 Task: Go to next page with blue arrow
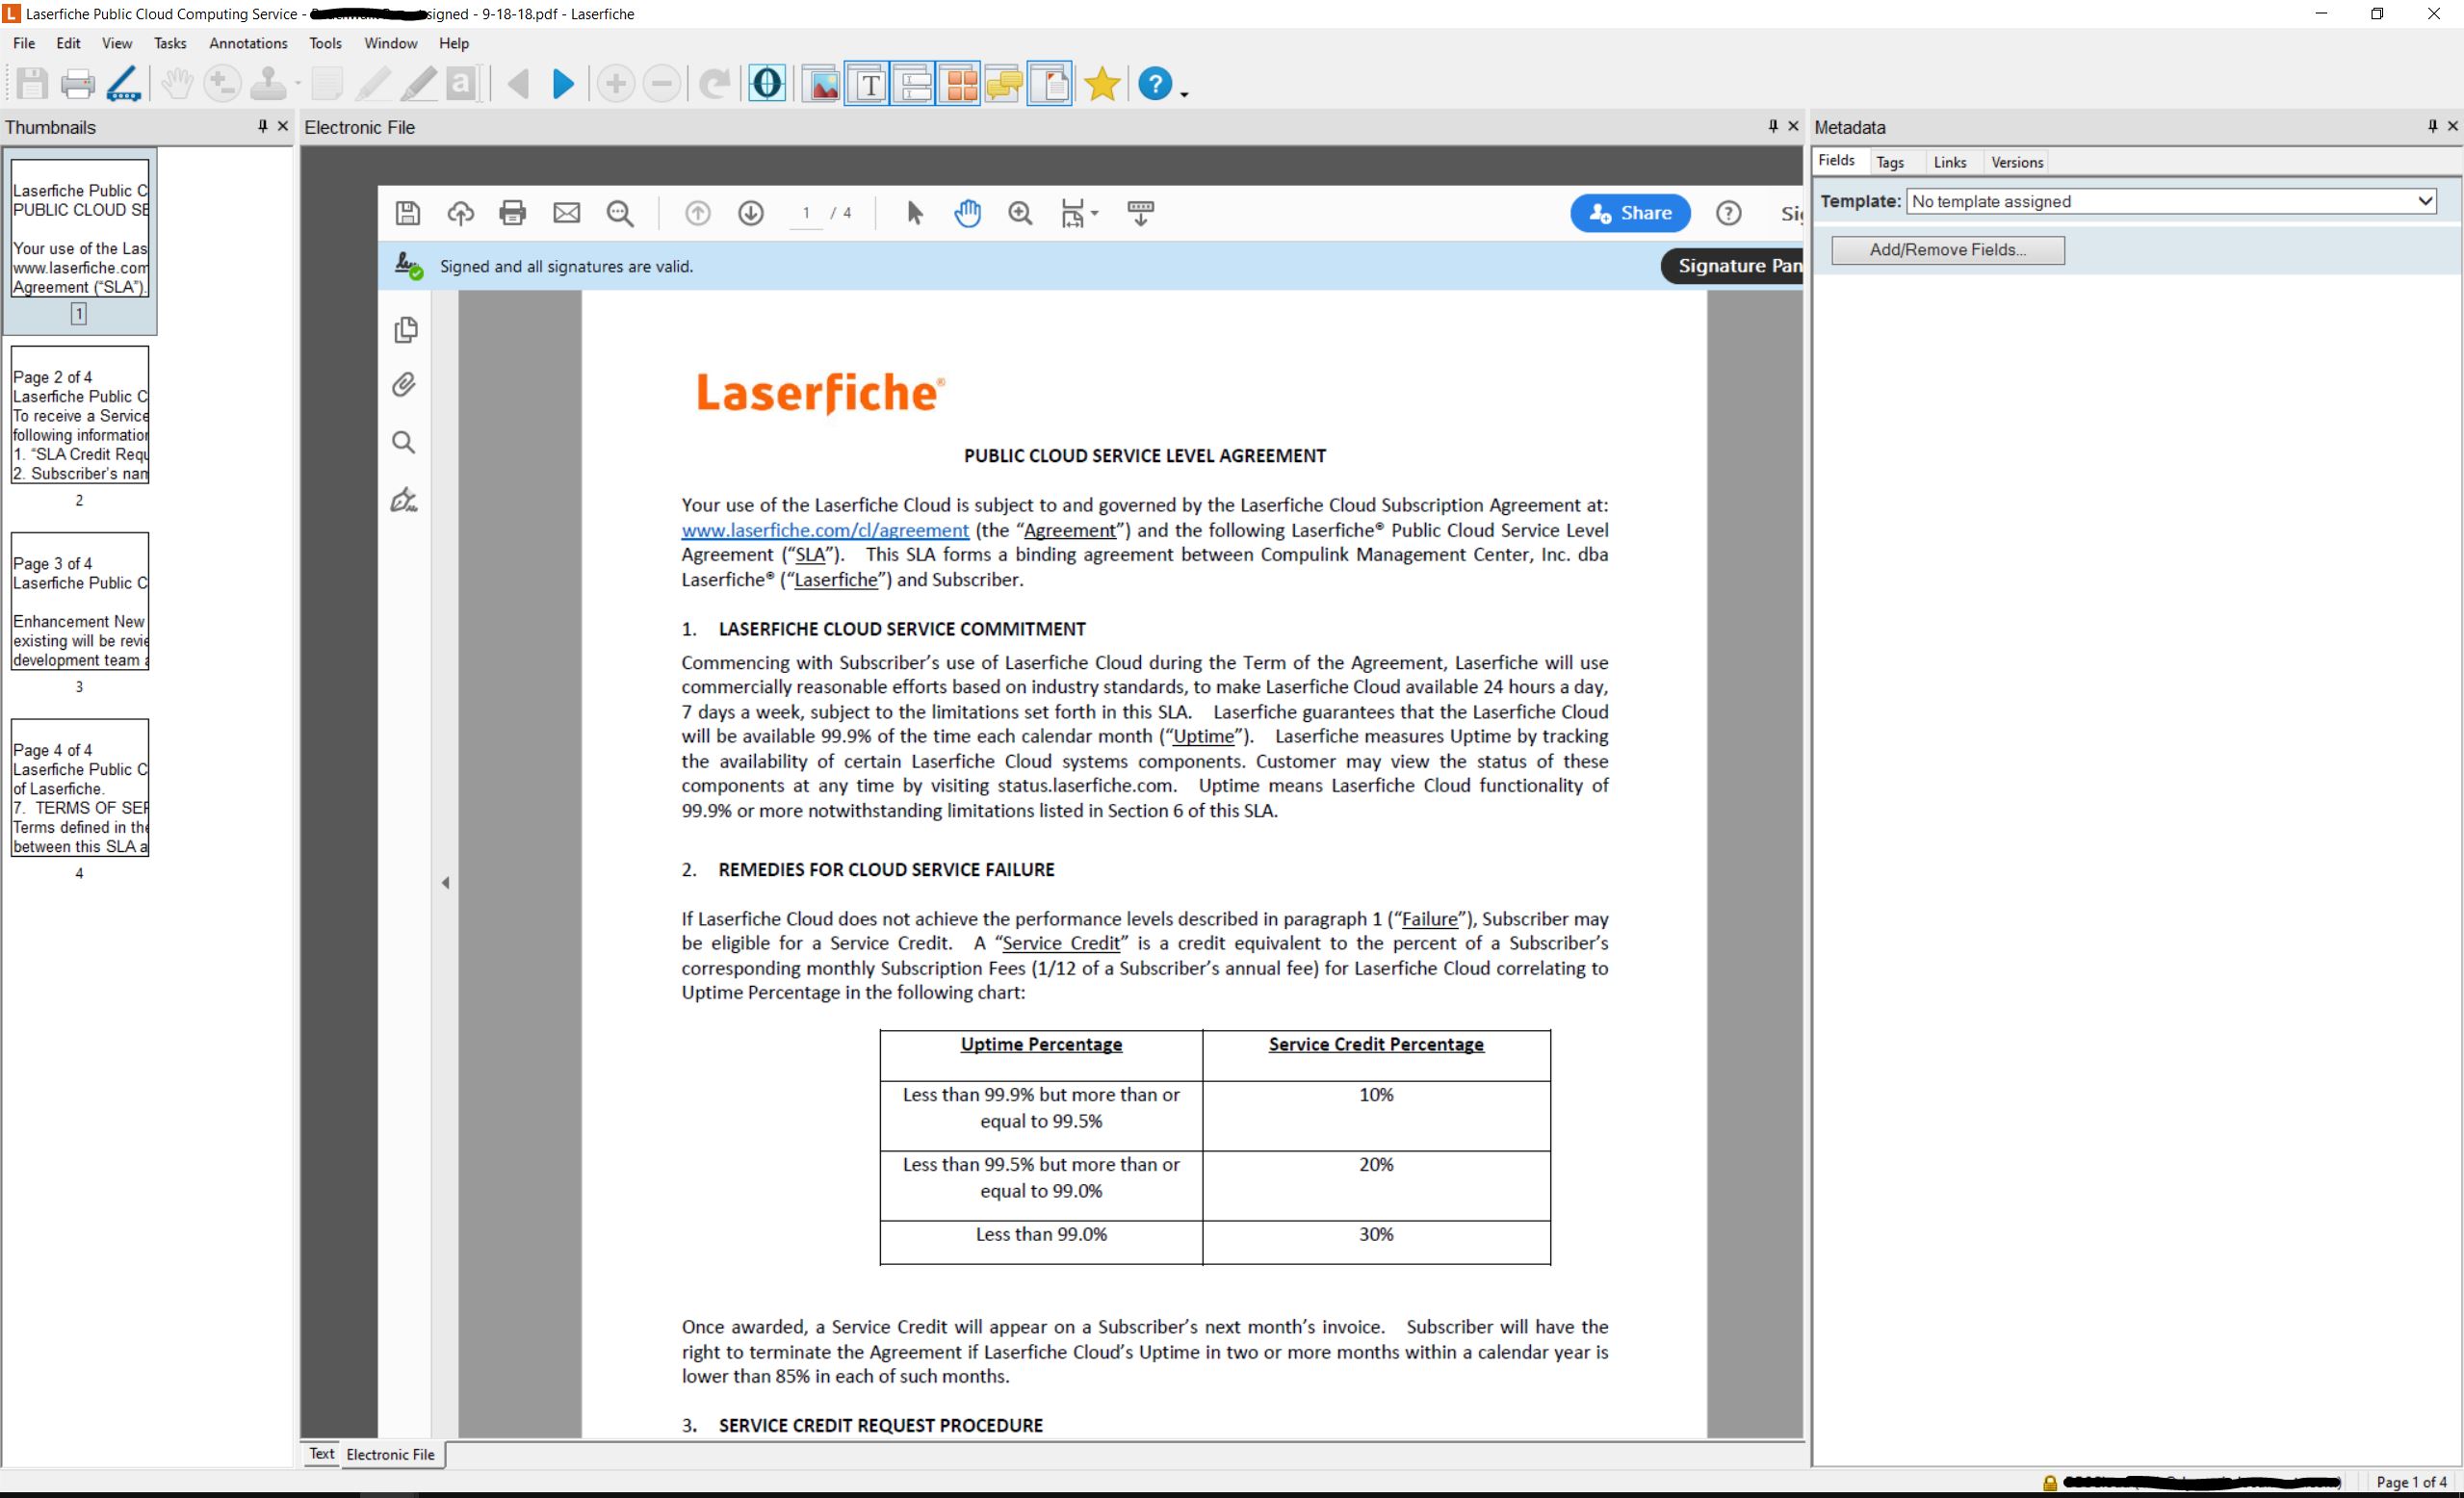point(563,84)
